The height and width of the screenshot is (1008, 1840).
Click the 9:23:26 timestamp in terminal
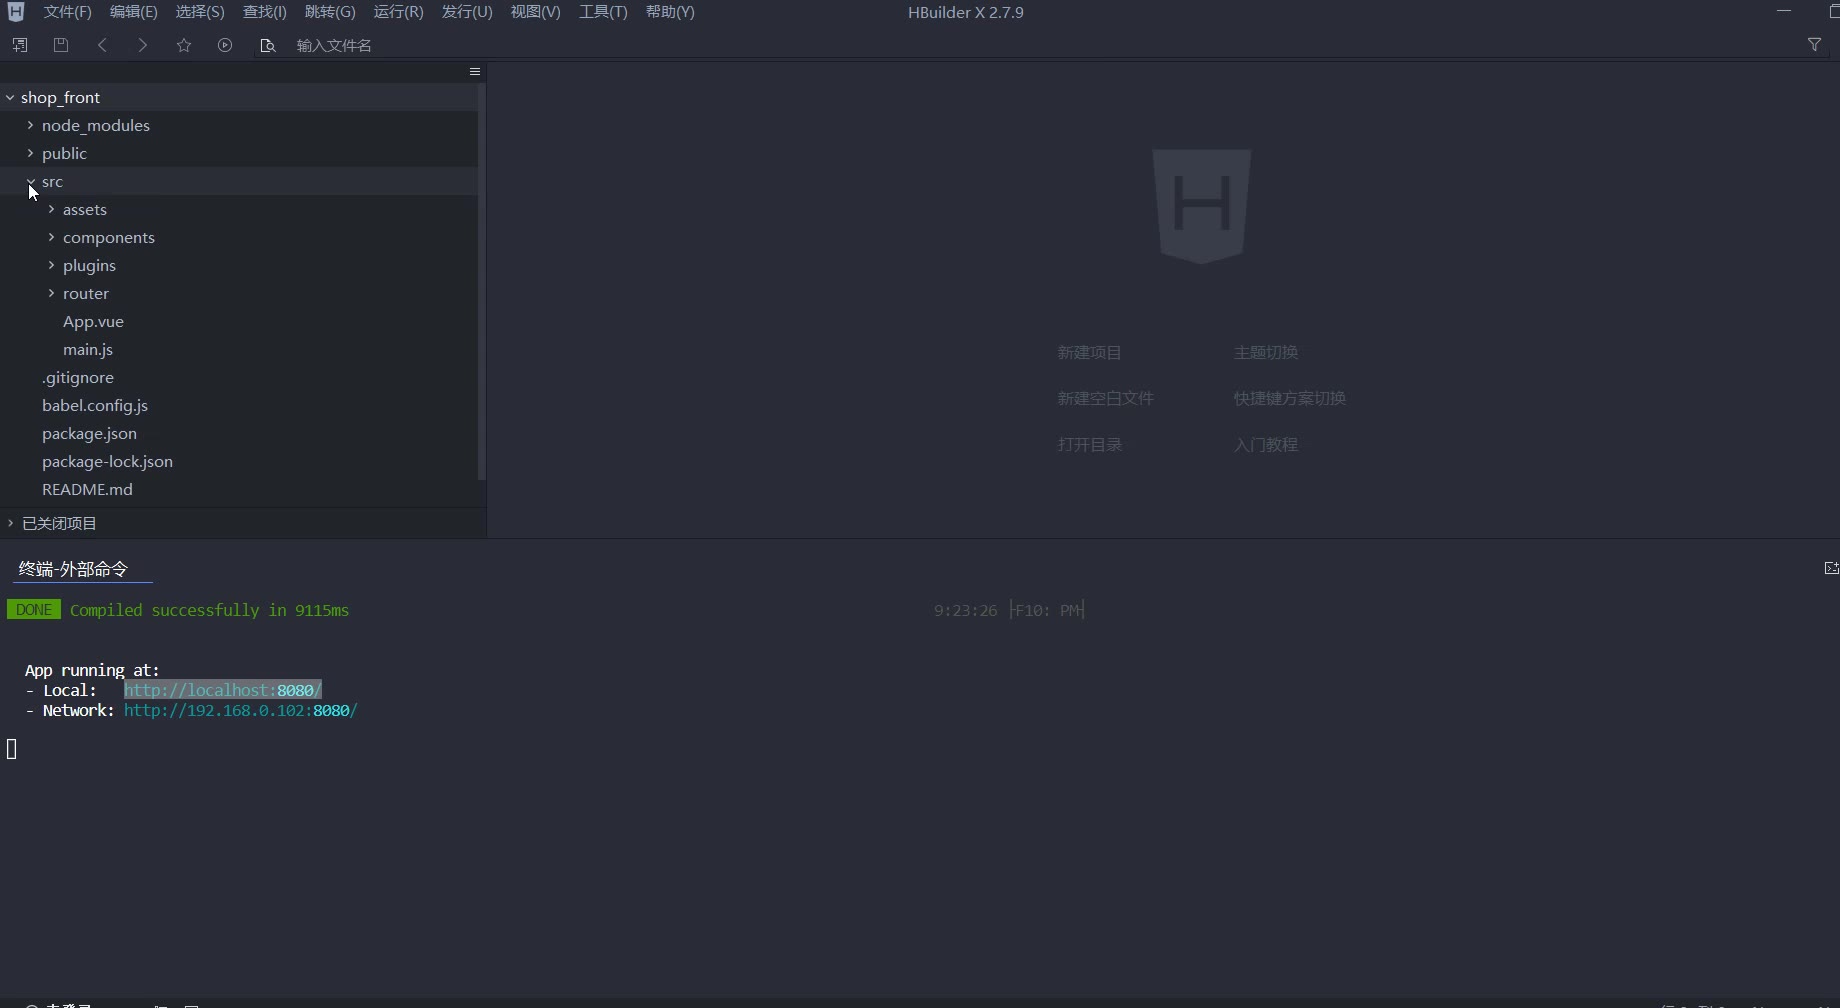click(x=965, y=610)
